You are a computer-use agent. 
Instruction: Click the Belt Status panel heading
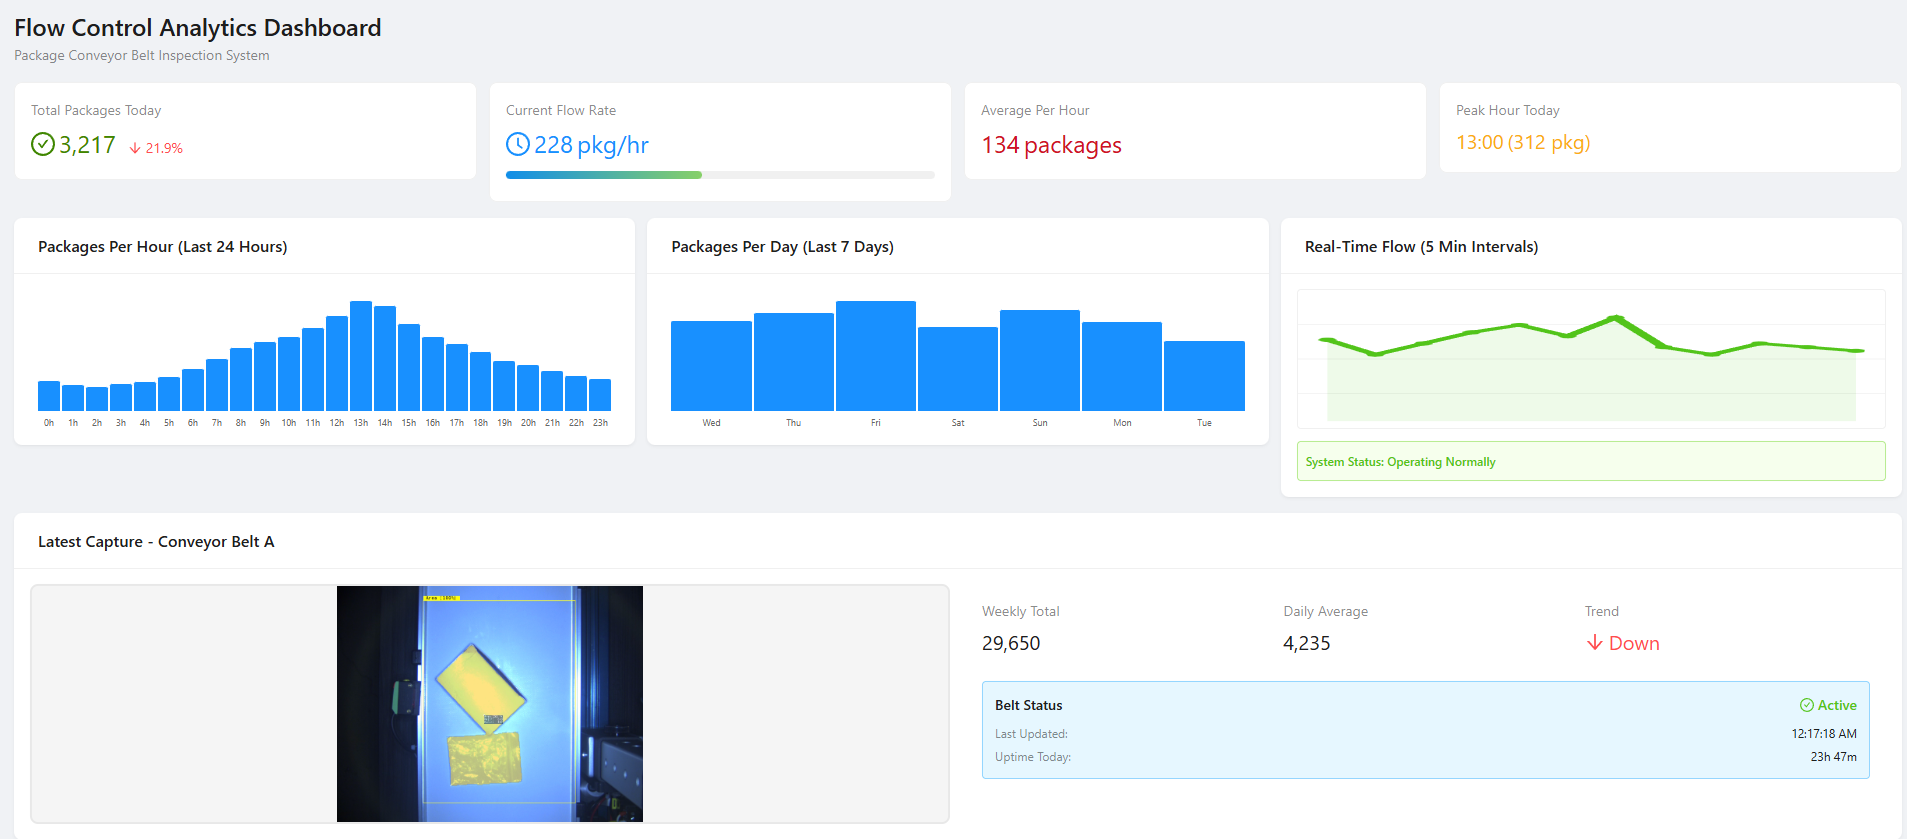(x=1028, y=705)
